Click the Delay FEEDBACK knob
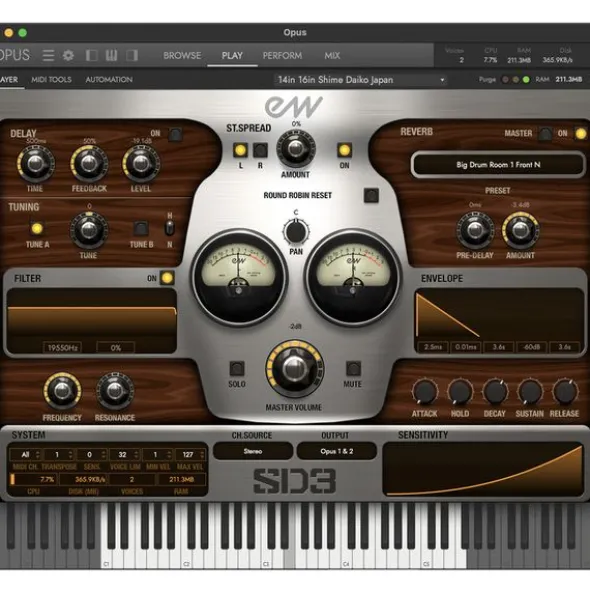The image size is (590, 591). 89,164
